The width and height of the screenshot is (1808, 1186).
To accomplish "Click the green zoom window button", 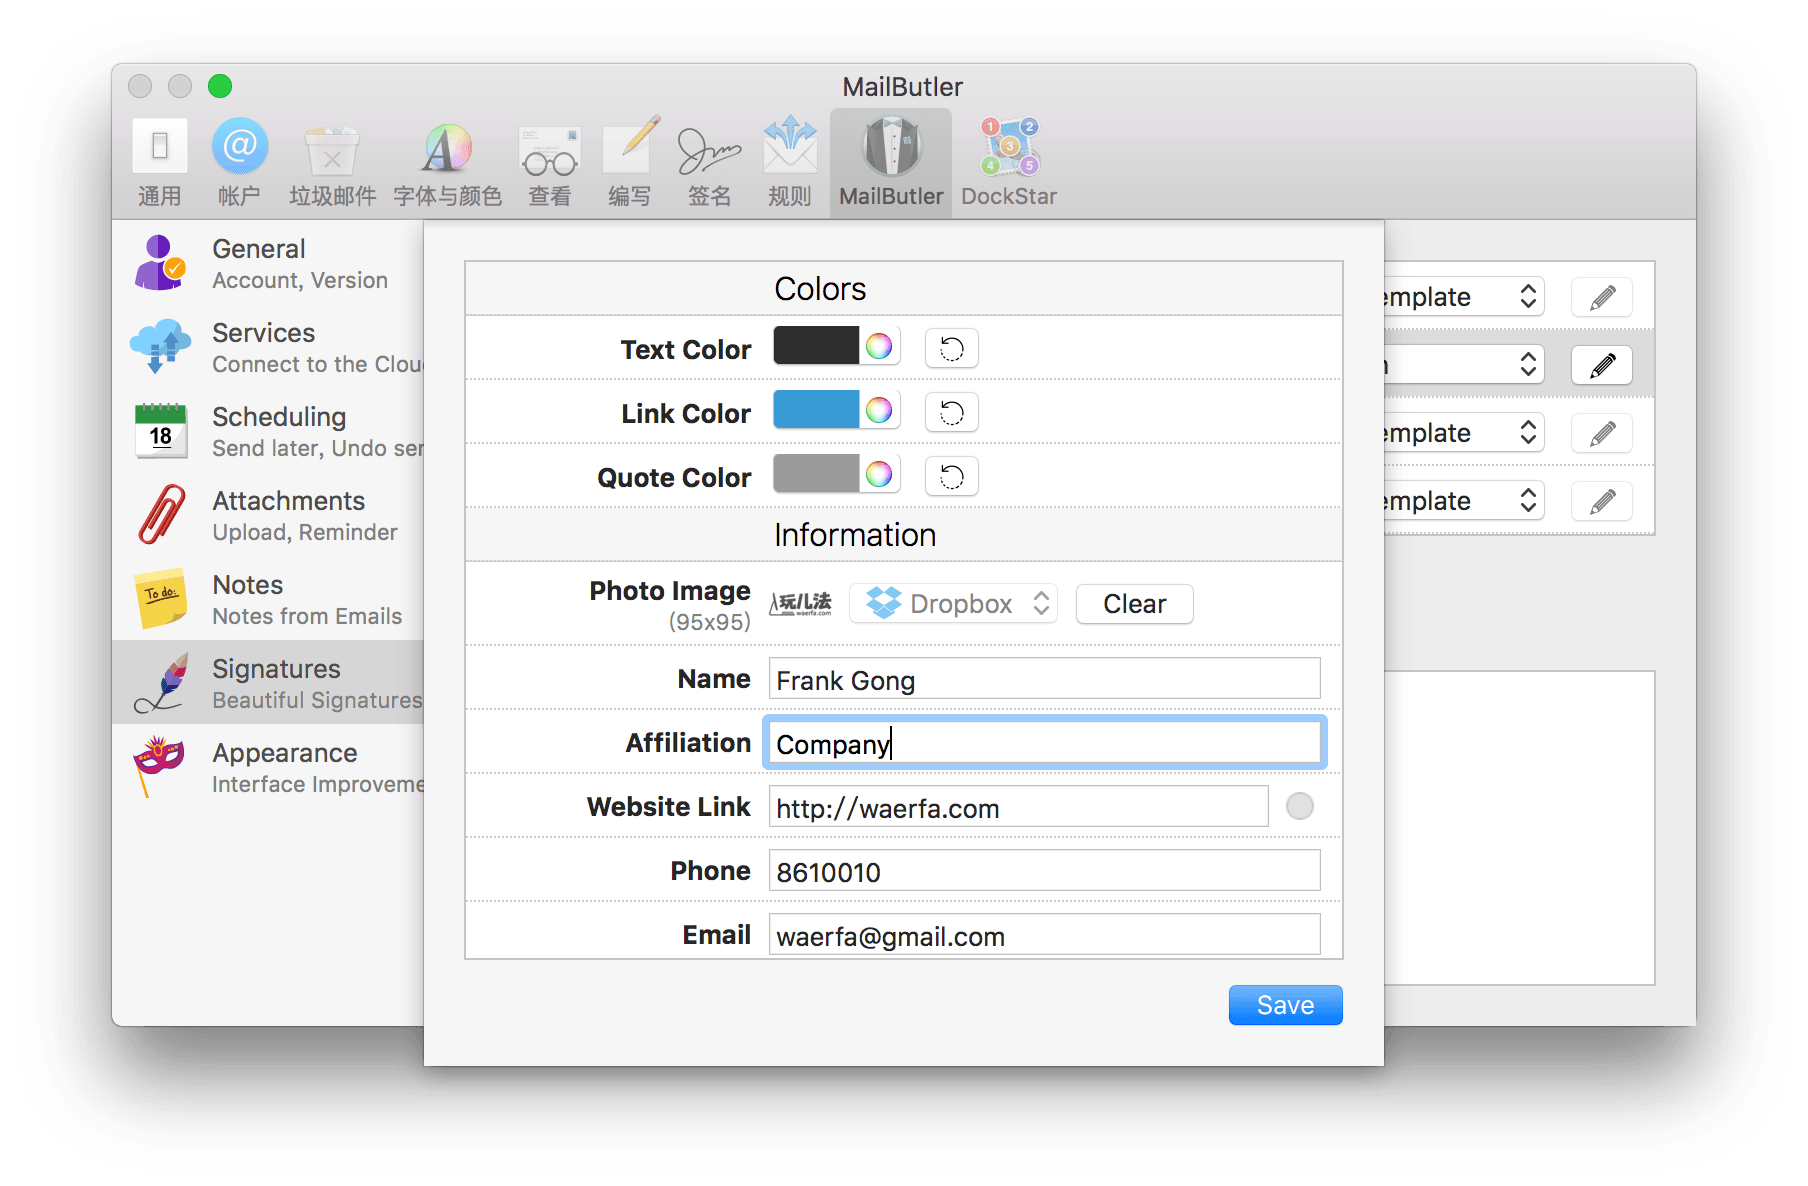I will point(220,86).
